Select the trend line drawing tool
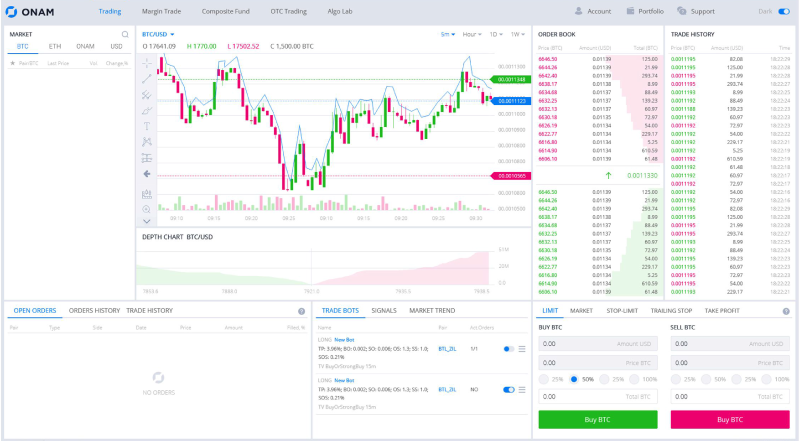The height and width of the screenshot is (441, 800). click(146, 79)
